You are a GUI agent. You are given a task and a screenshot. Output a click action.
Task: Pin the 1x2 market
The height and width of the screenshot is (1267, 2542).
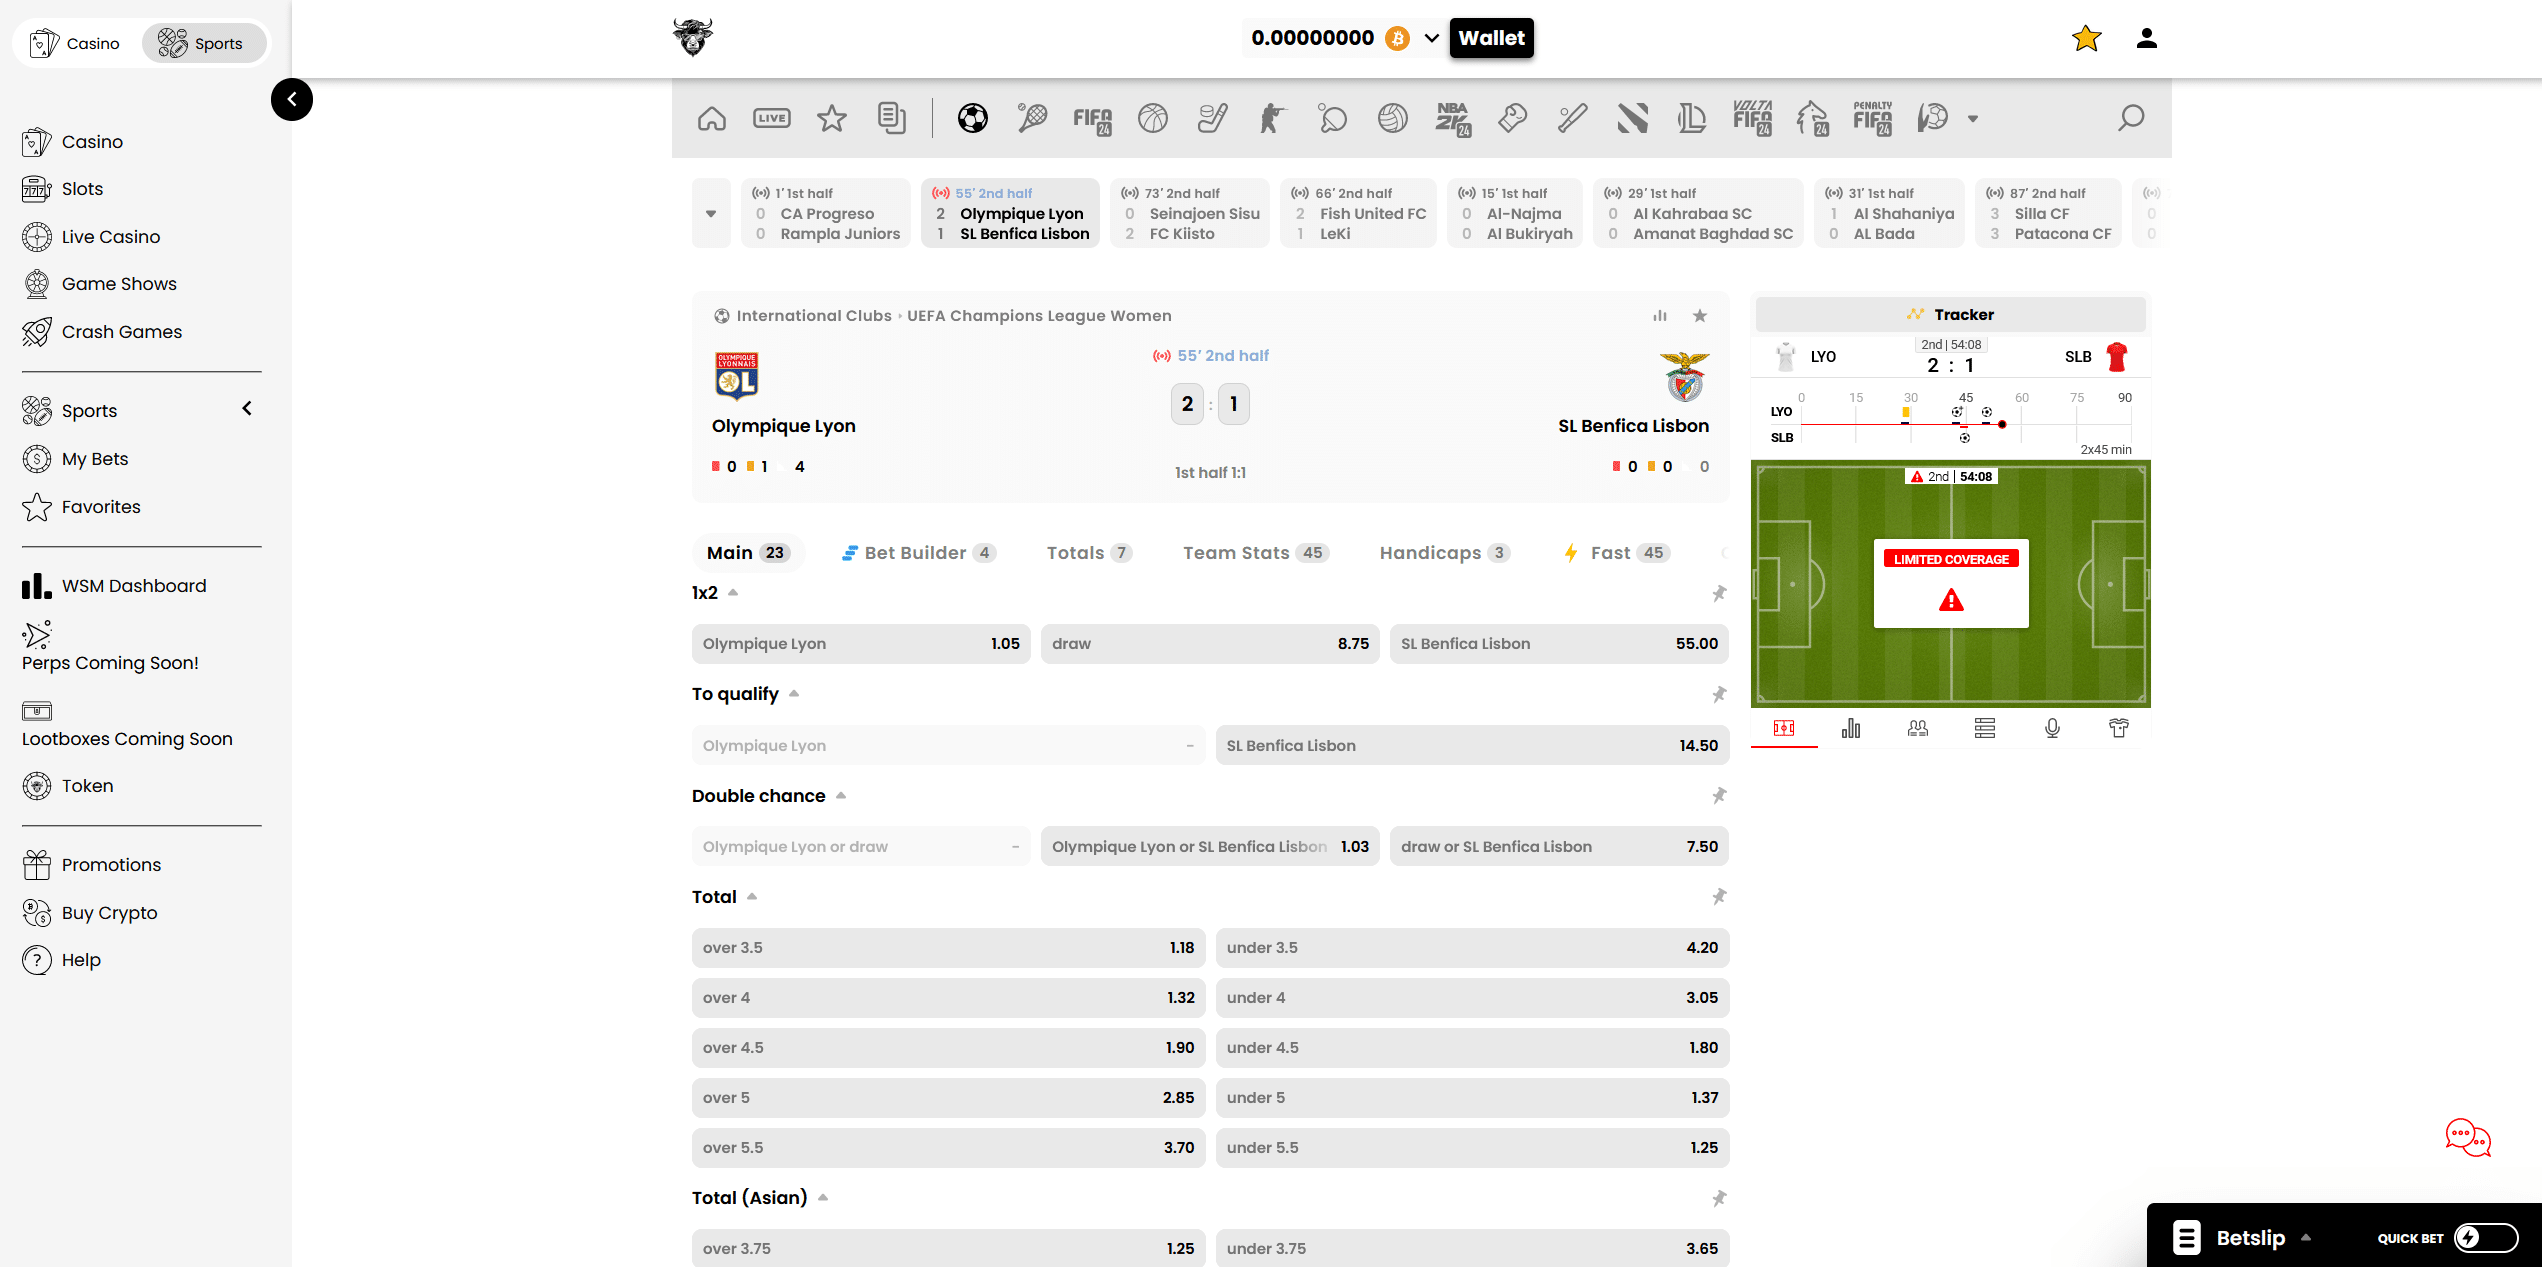(1719, 593)
